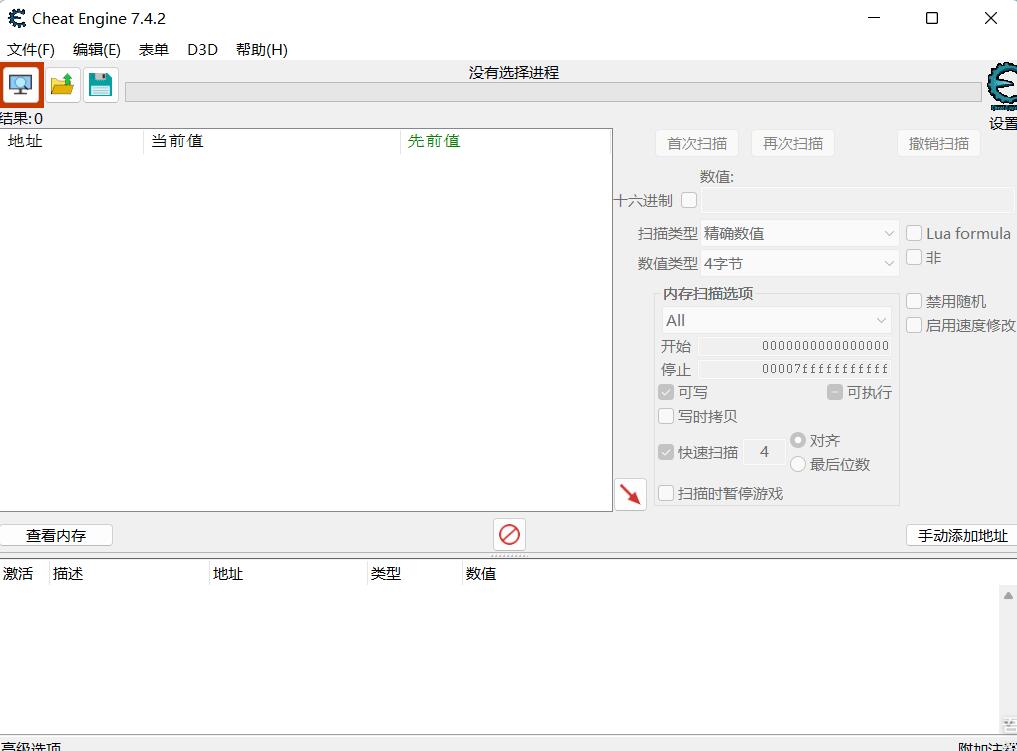This screenshot has height=751, width=1017.
Task: Open the 扫描类型 精确数值 dropdown
Action: 800,233
